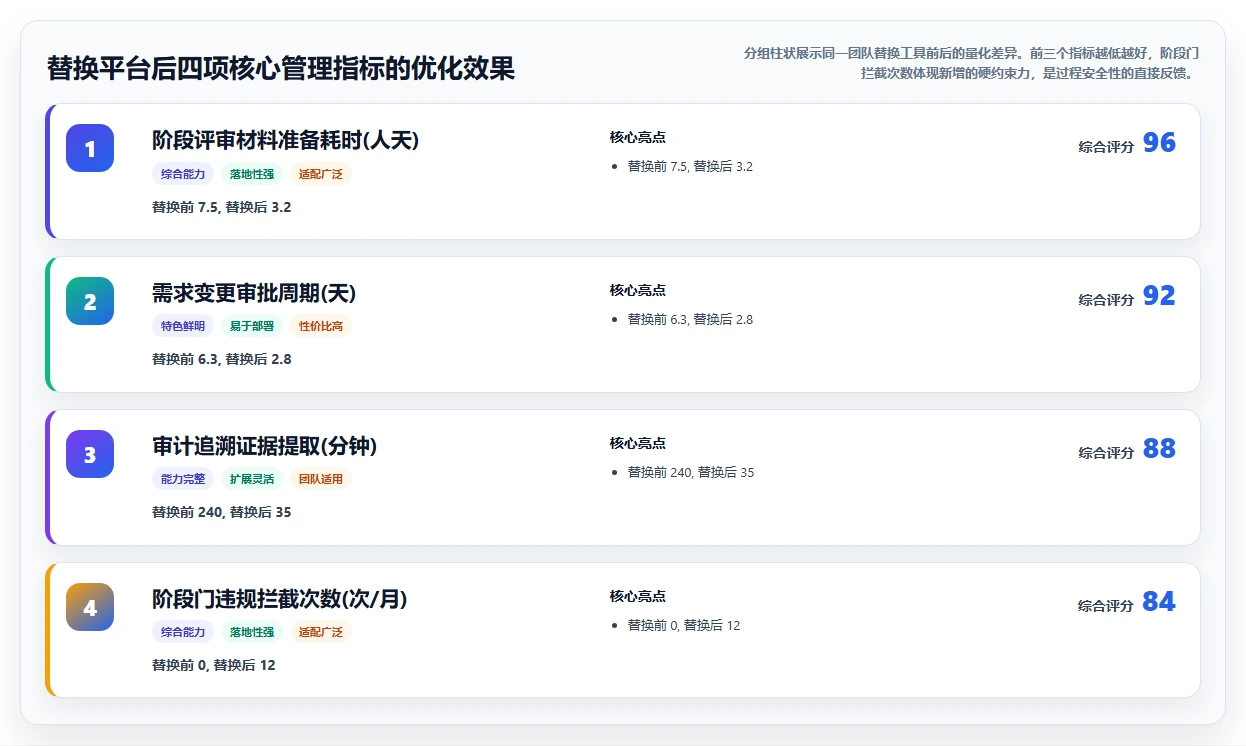This screenshot has width=1246, height=746.
Task: Select the 特色鲜明 tag
Action: coord(183,326)
